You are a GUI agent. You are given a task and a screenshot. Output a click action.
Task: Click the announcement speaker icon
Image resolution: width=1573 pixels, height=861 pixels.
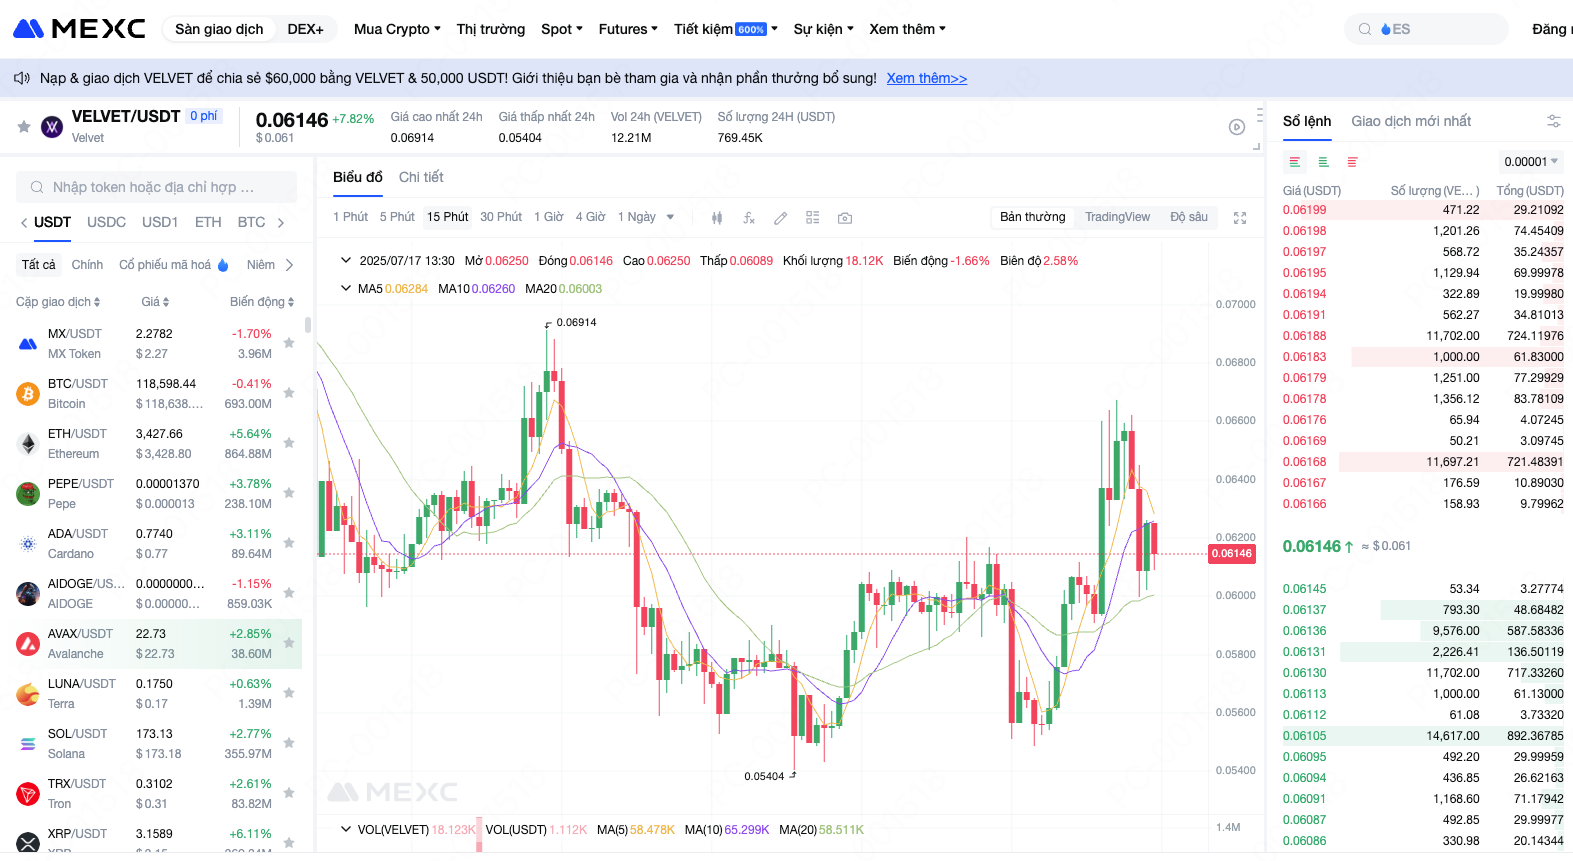(x=22, y=78)
